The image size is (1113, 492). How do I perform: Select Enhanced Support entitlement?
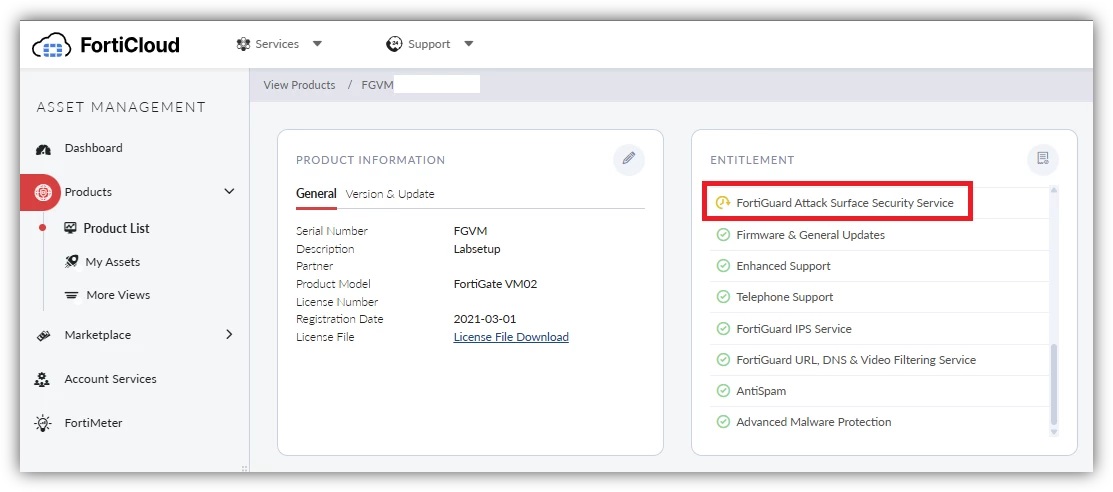pos(784,266)
